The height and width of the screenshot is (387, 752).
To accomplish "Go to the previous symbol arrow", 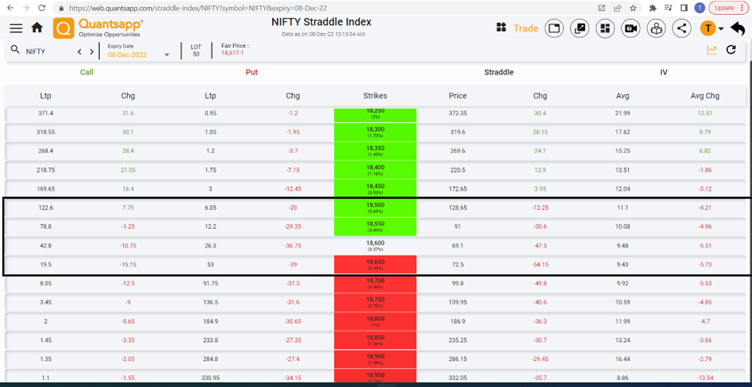I will [80, 51].
